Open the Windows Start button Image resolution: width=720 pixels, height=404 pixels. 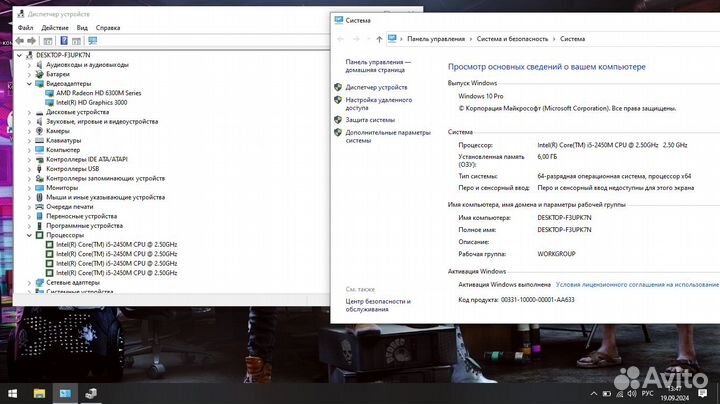tap(13, 393)
